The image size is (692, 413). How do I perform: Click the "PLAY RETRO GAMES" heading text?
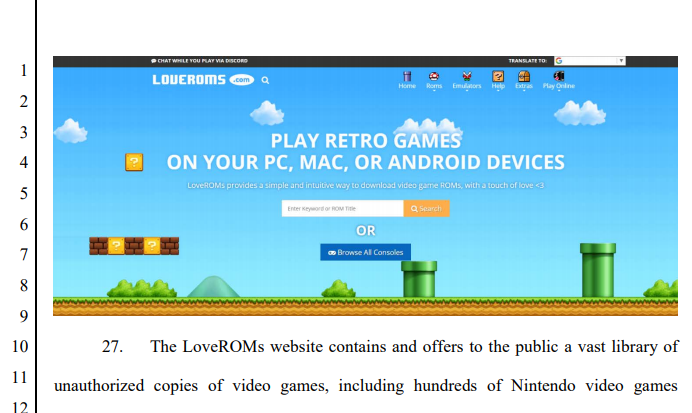(x=365, y=141)
